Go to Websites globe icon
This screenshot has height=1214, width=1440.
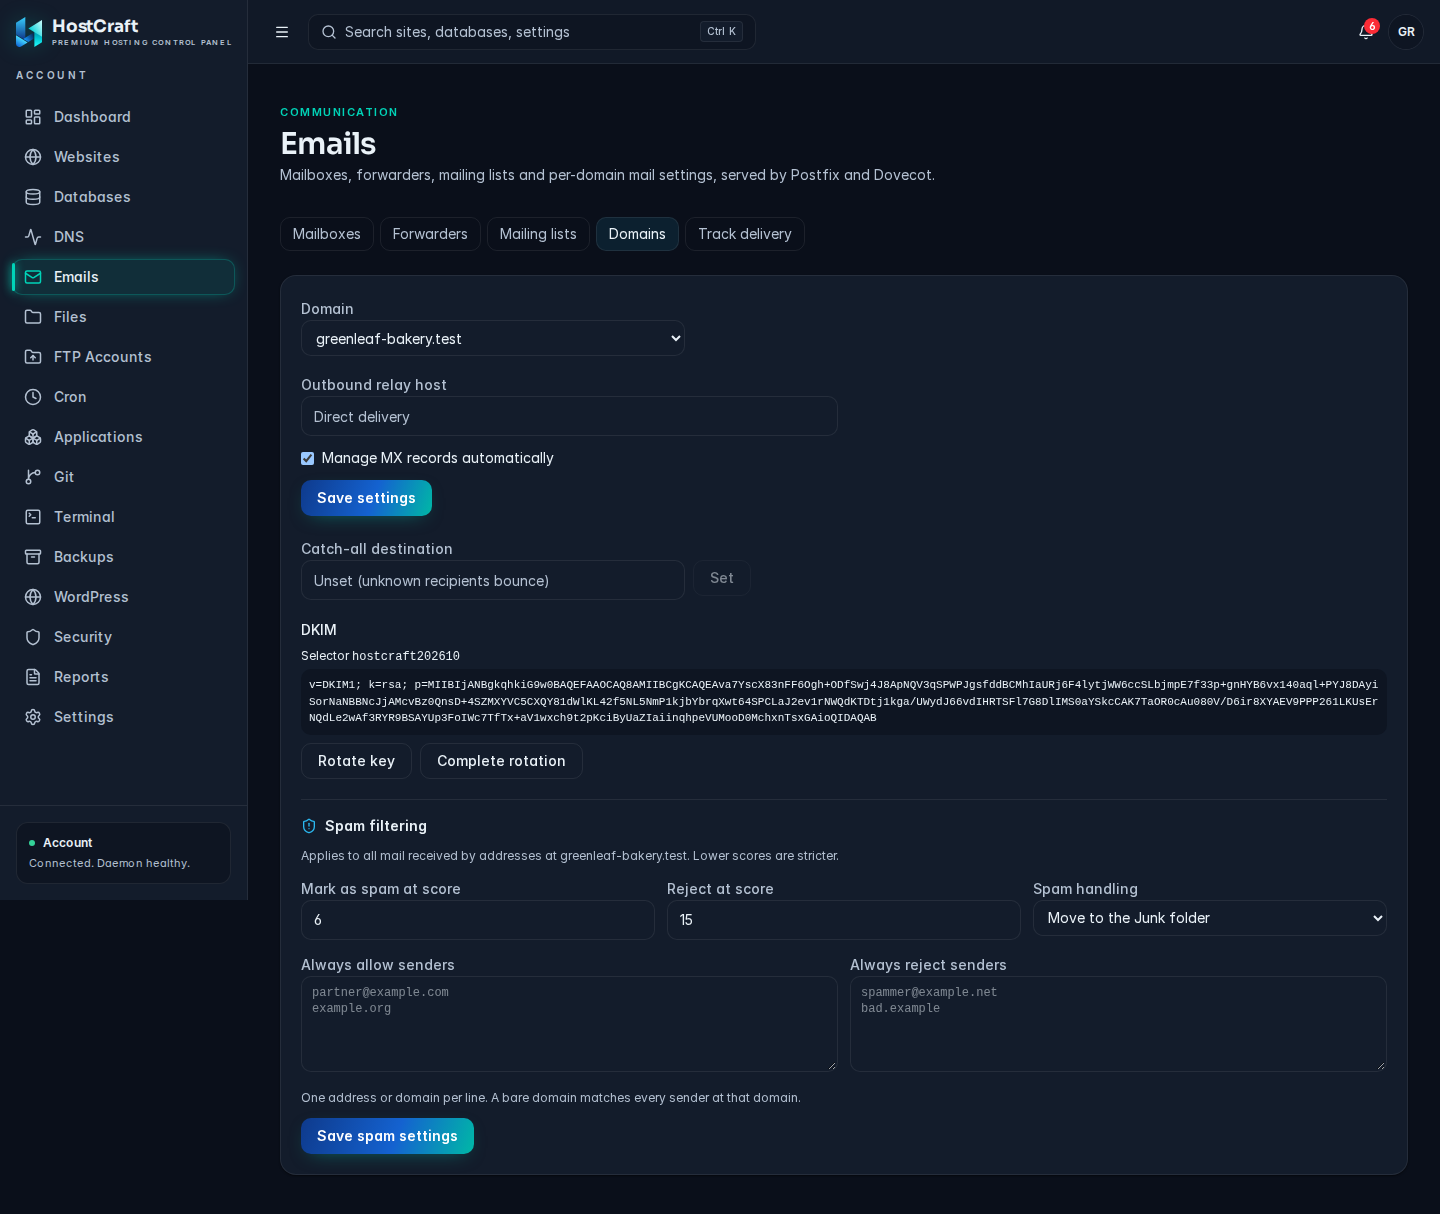(33, 157)
